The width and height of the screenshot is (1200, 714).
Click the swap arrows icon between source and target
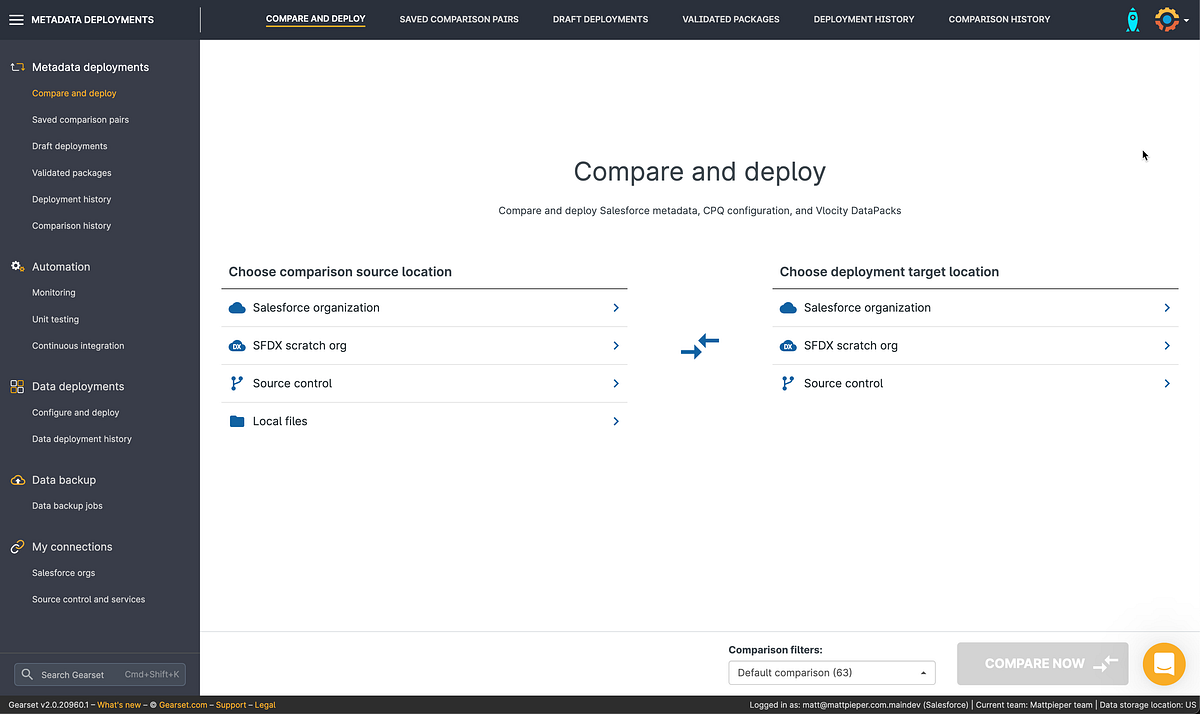[x=700, y=346]
